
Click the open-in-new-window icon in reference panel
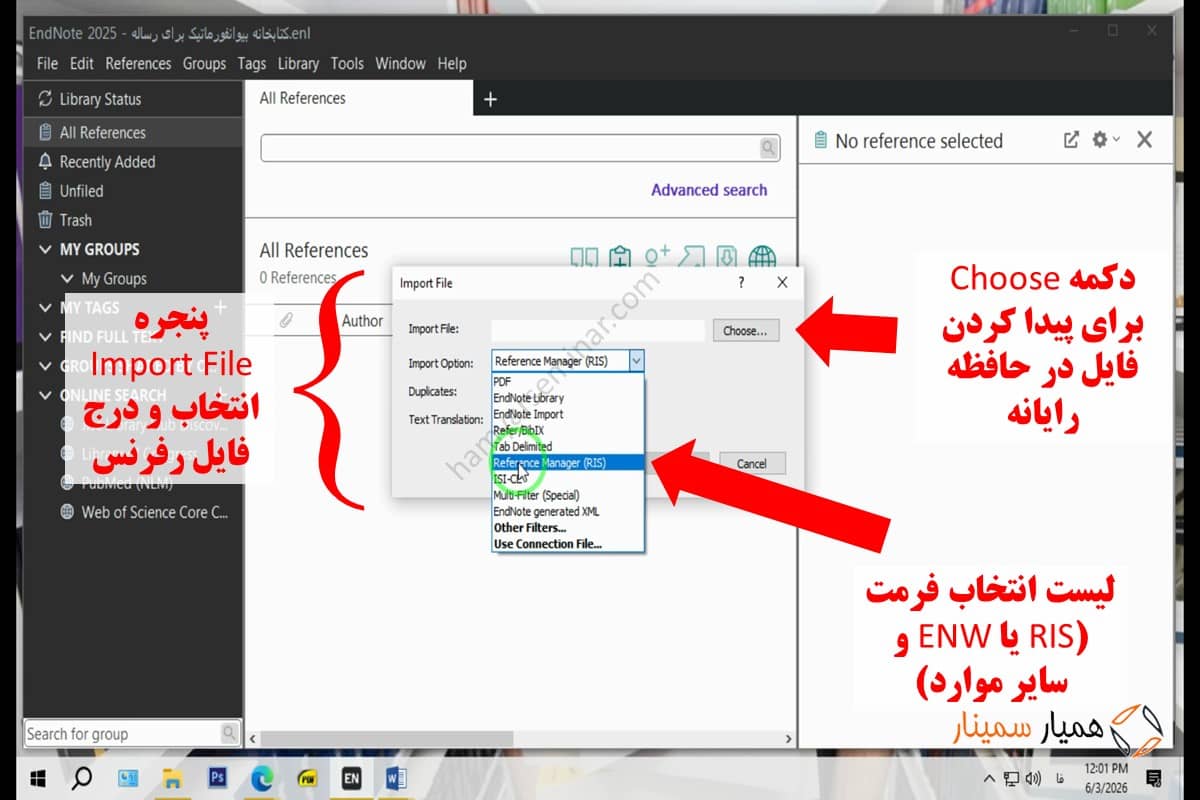point(1071,140)
